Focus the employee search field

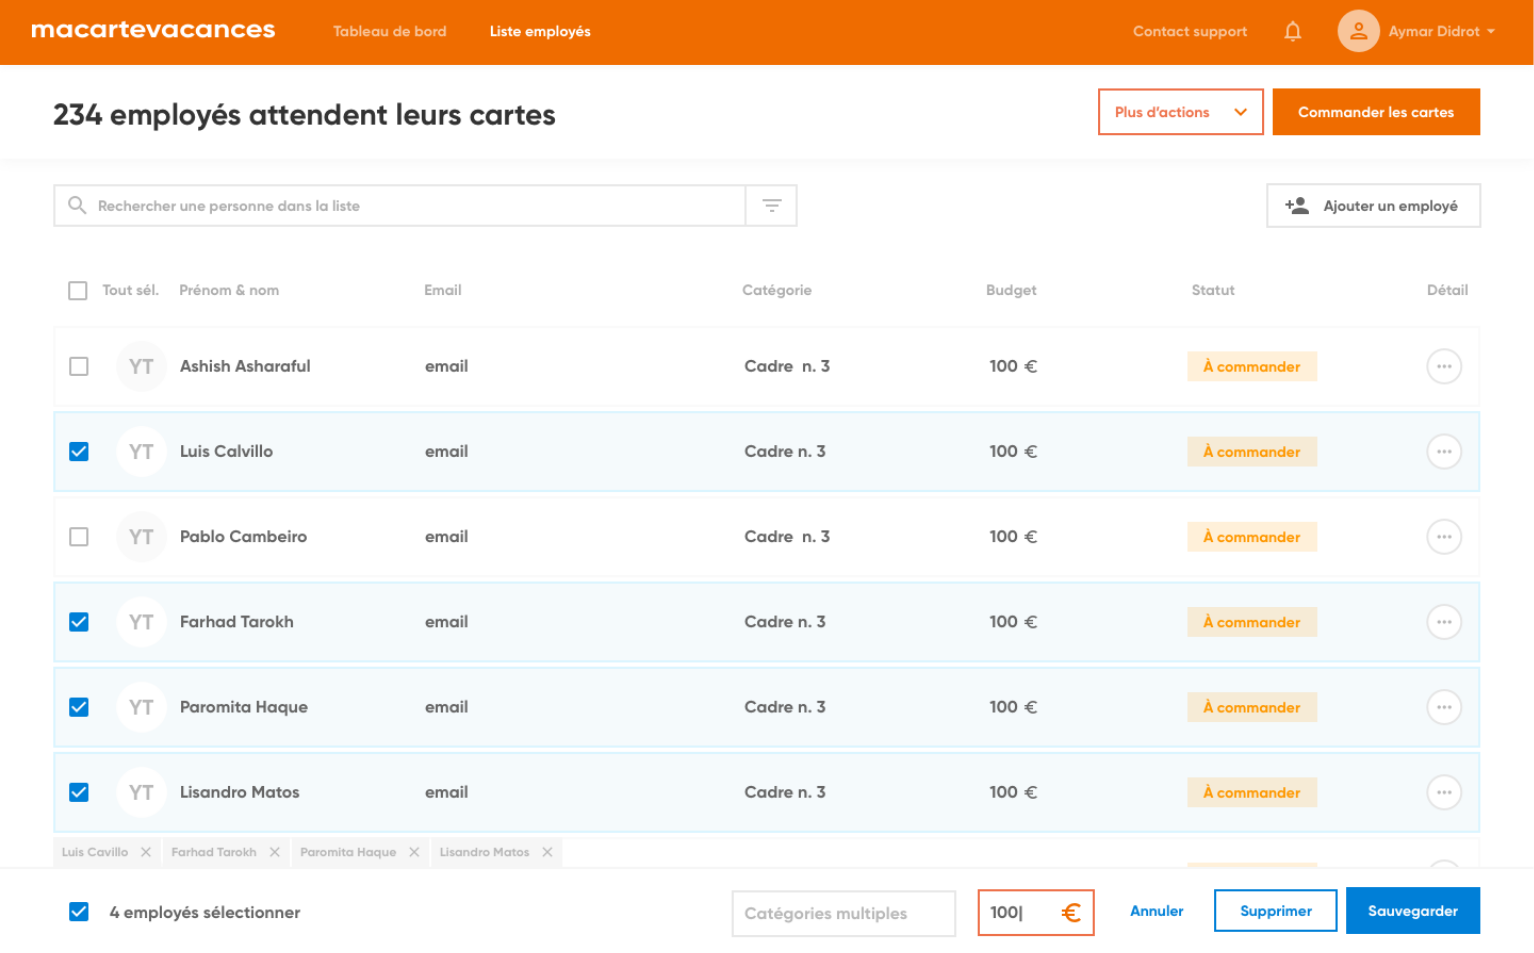(x=400, y=206)
